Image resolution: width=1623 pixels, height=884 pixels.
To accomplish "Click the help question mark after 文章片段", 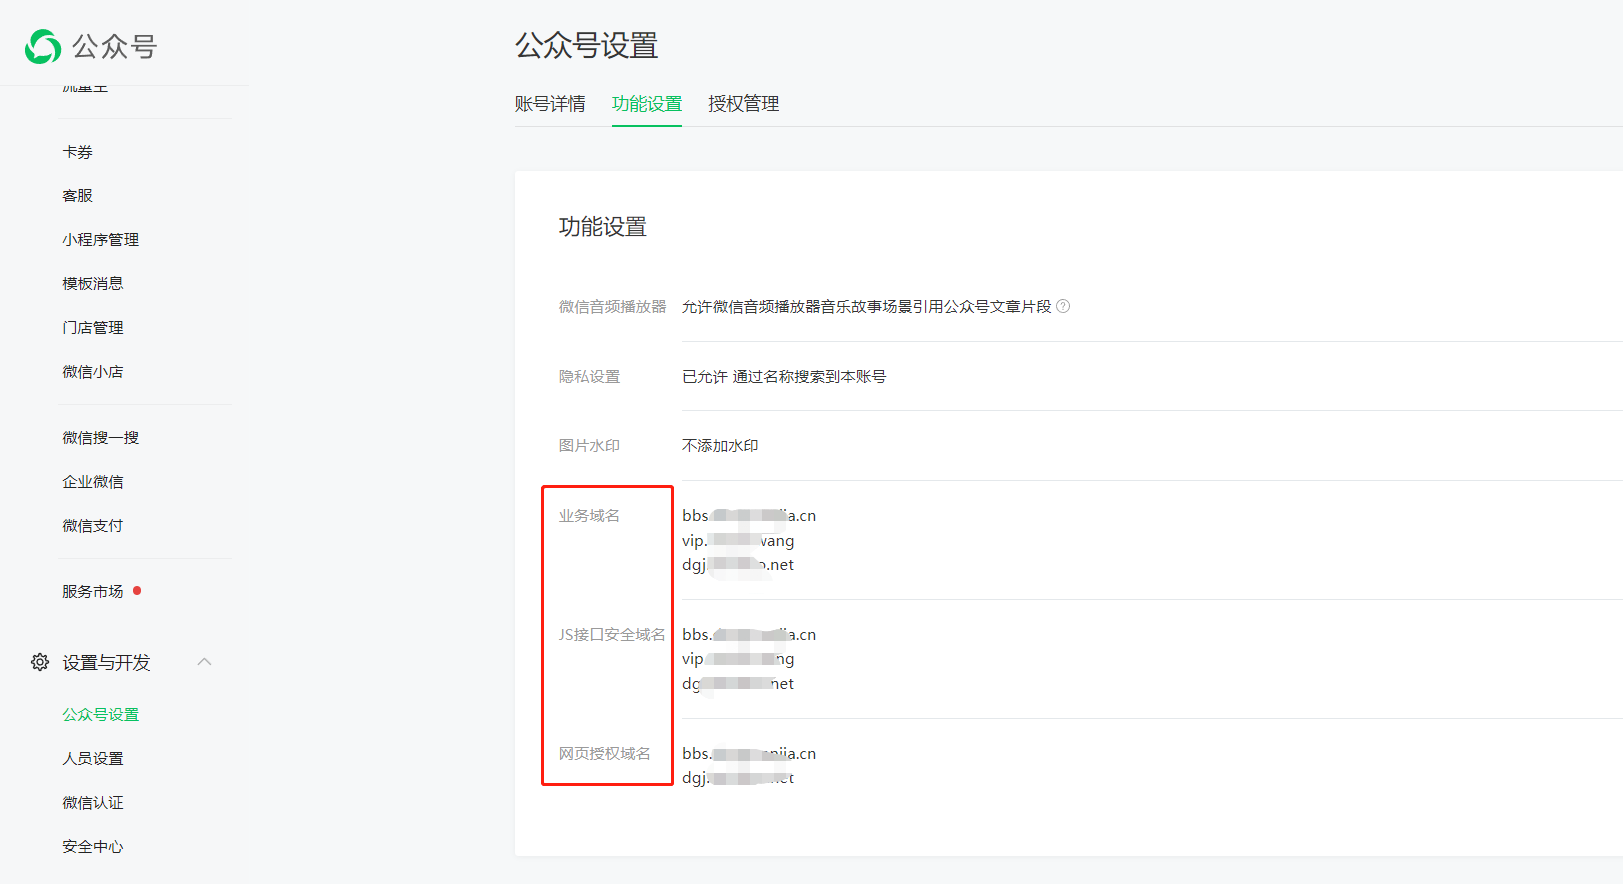I will tap(1063, 306).
